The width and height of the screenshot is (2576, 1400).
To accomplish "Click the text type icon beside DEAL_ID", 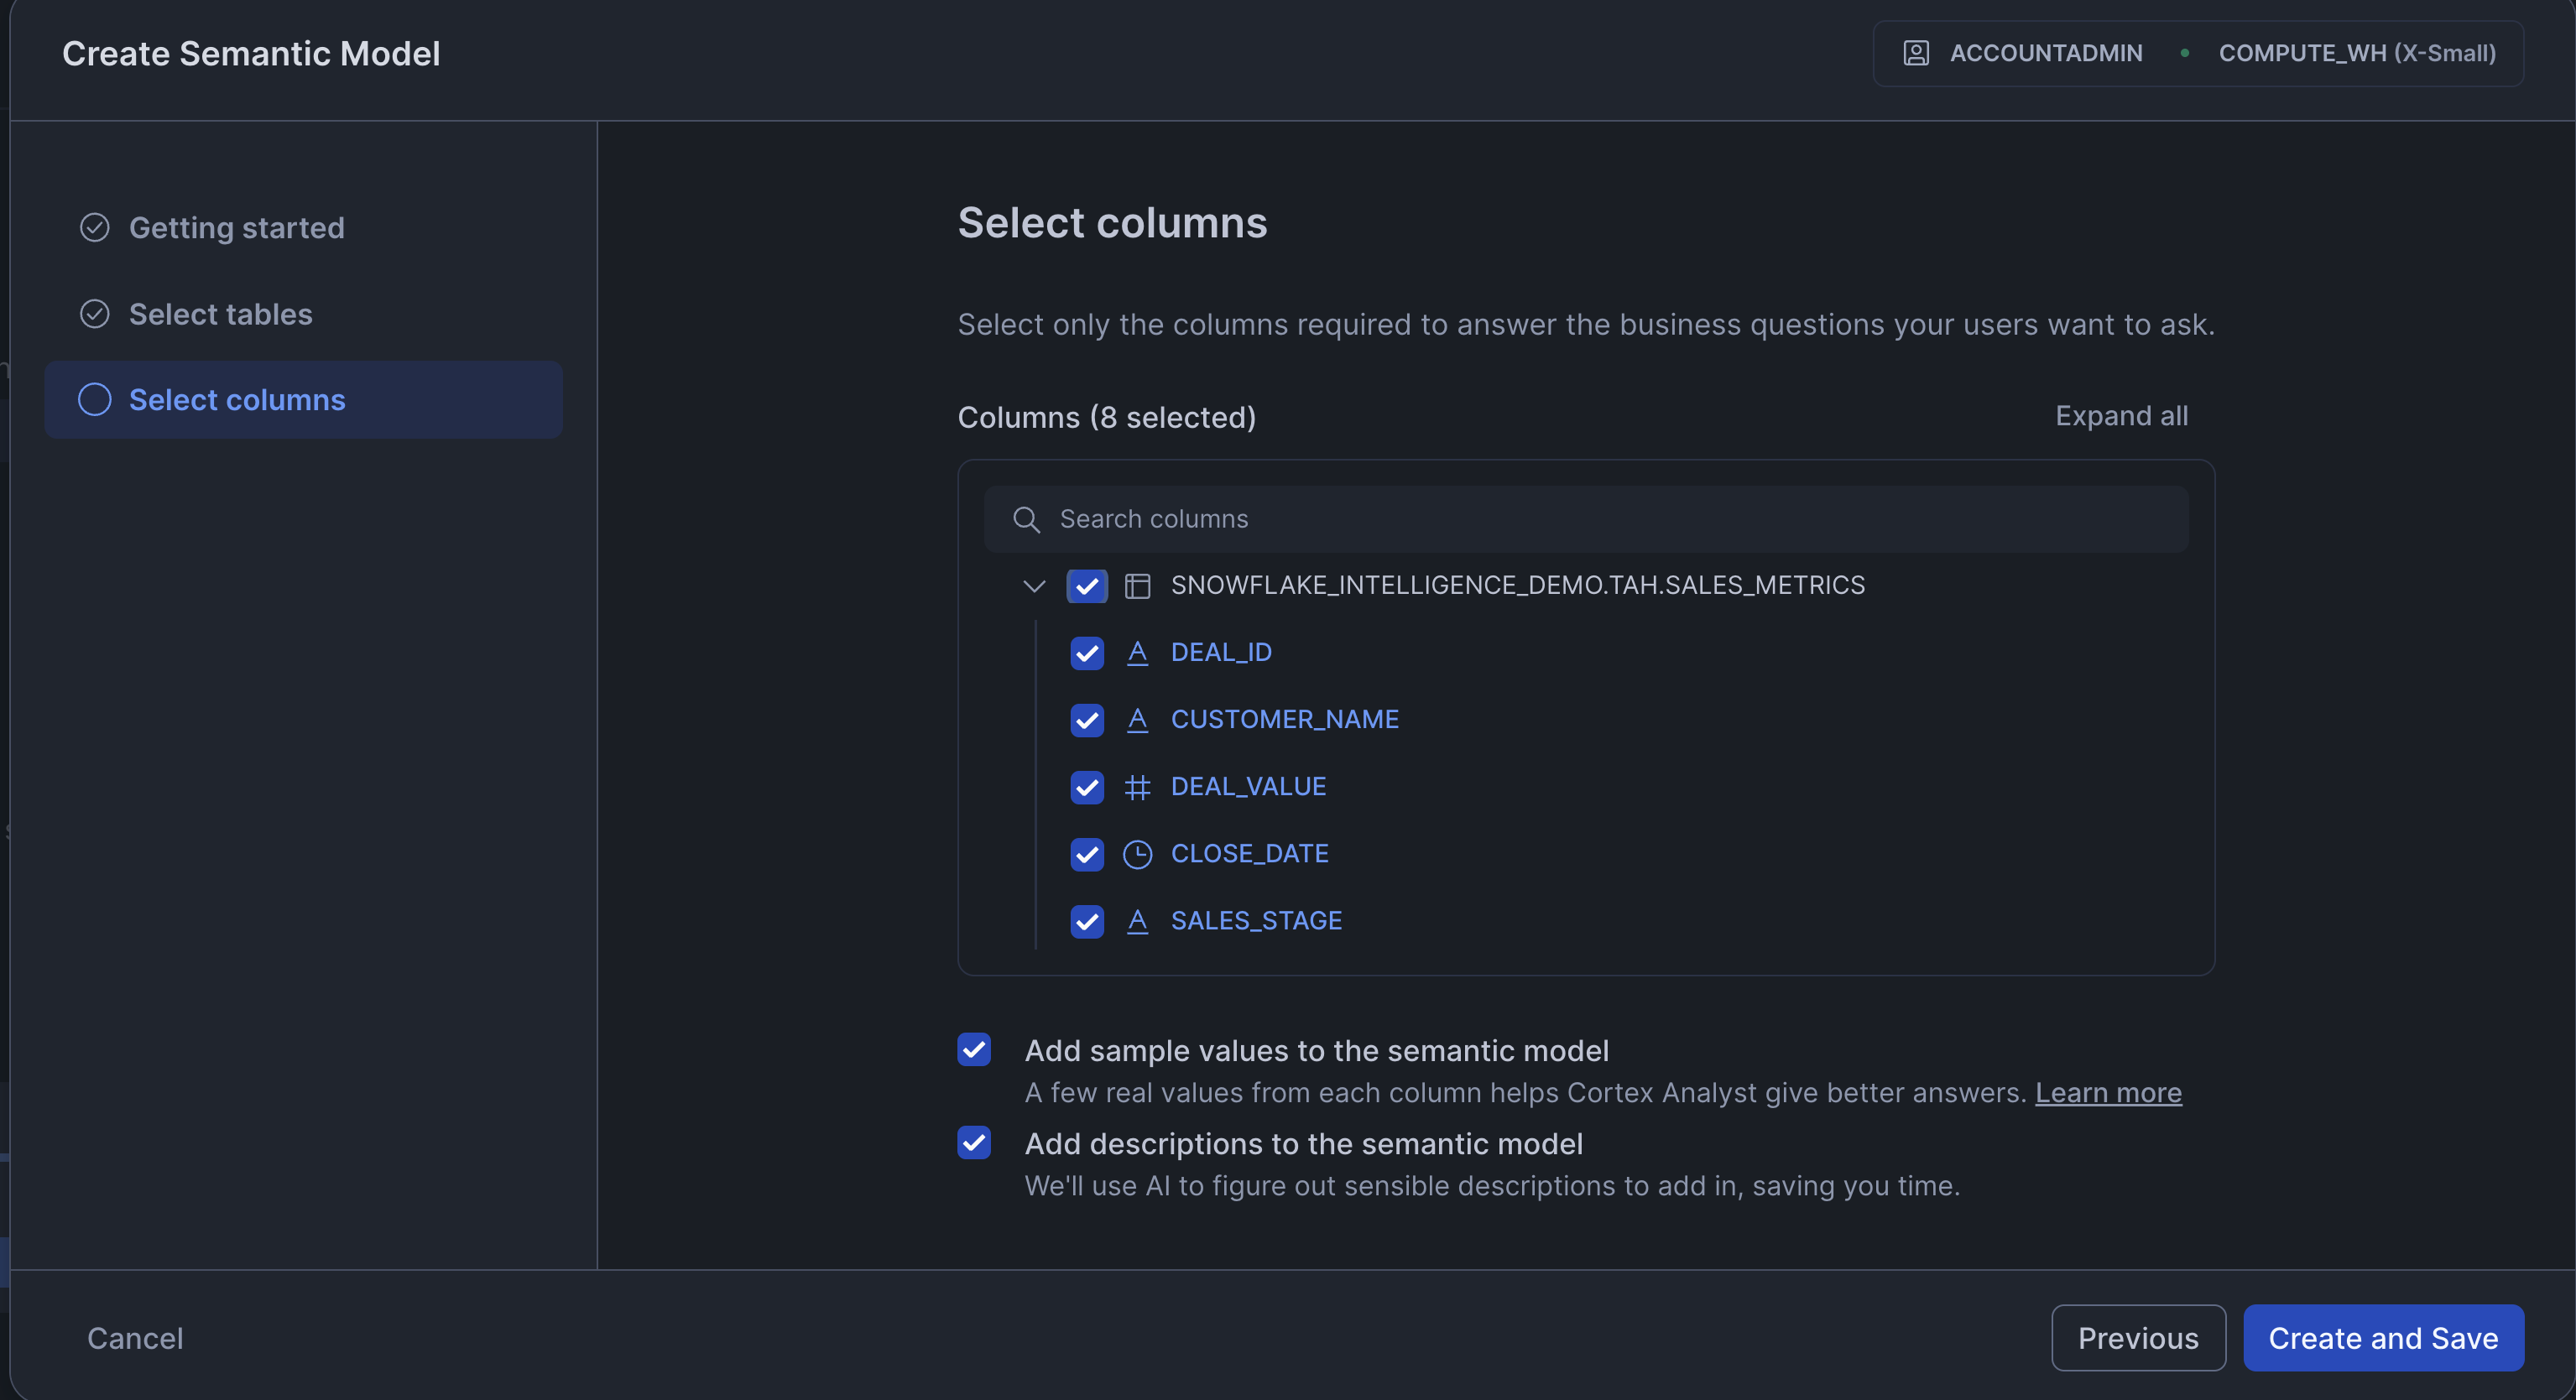I will click(1137, 653).
